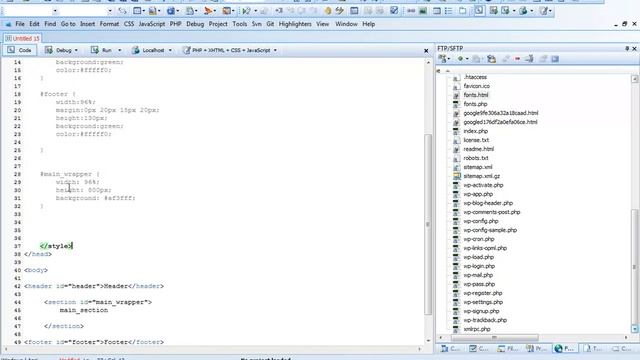Close the FTP/SFTP panel
Viewport: 640px width, 360px height.
tap(634, 49)
